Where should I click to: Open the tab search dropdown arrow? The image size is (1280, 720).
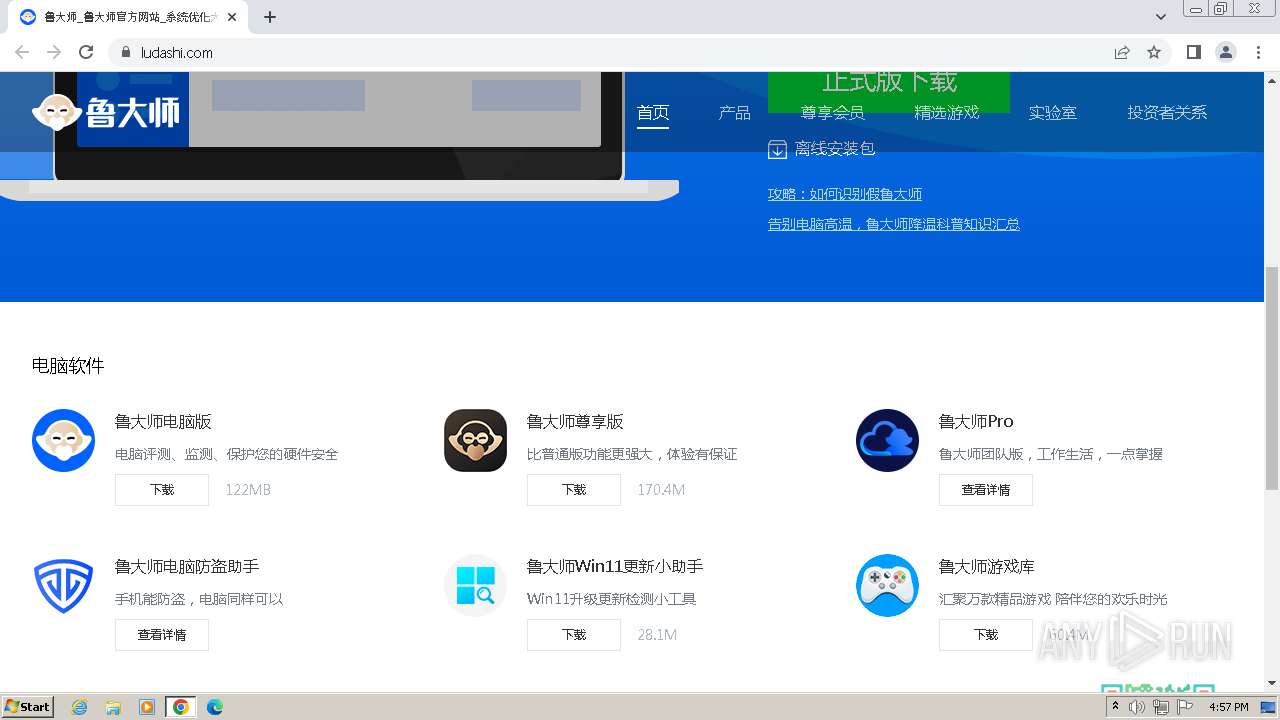click(x=1161, y=17)
